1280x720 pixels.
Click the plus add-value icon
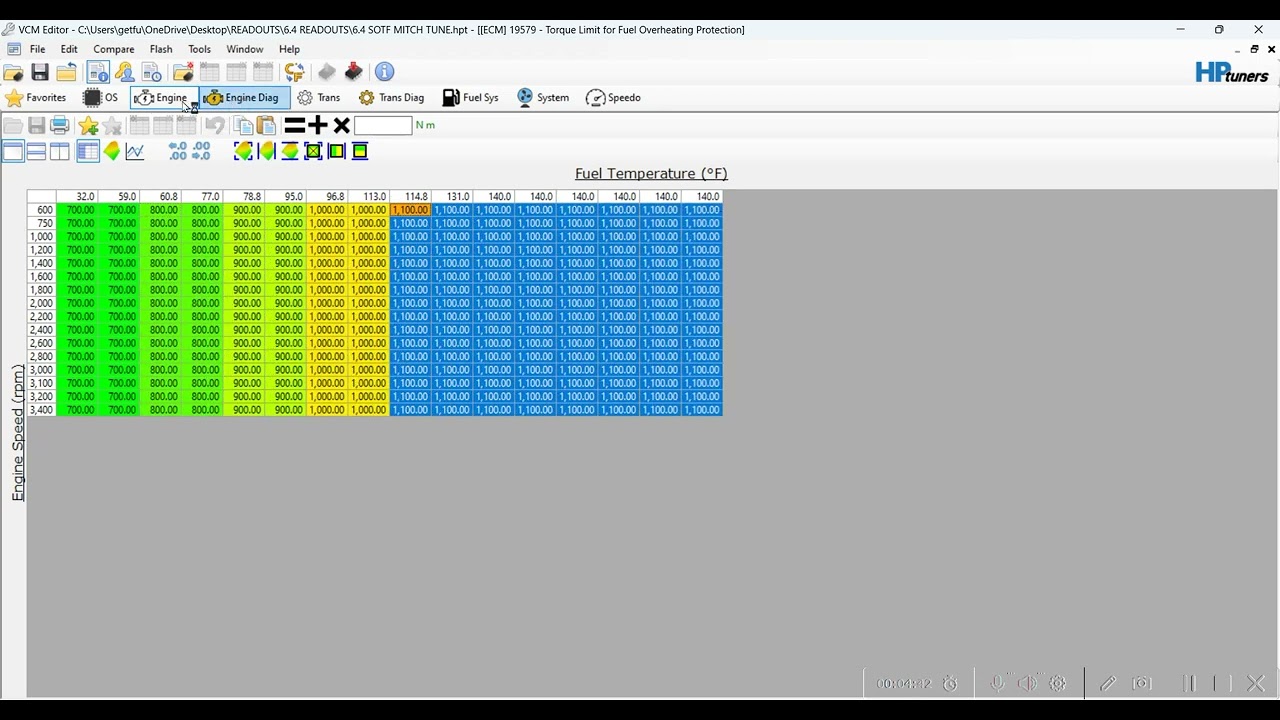tap(318, 125)
